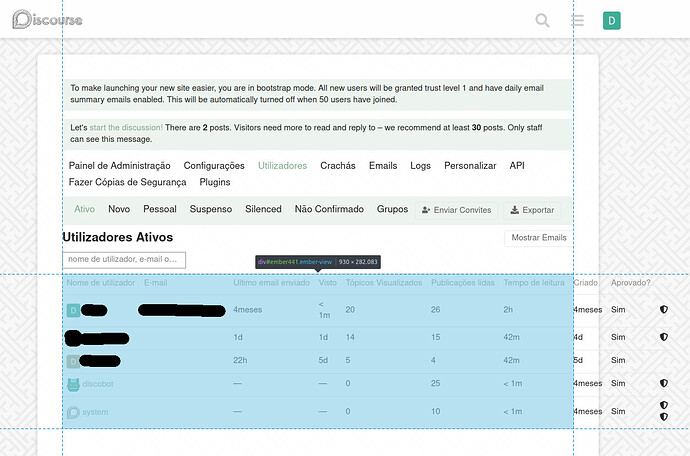This screenshot has width=690, height=456.
Task: Sort by E-mail column header
Action: coord(156,283)
